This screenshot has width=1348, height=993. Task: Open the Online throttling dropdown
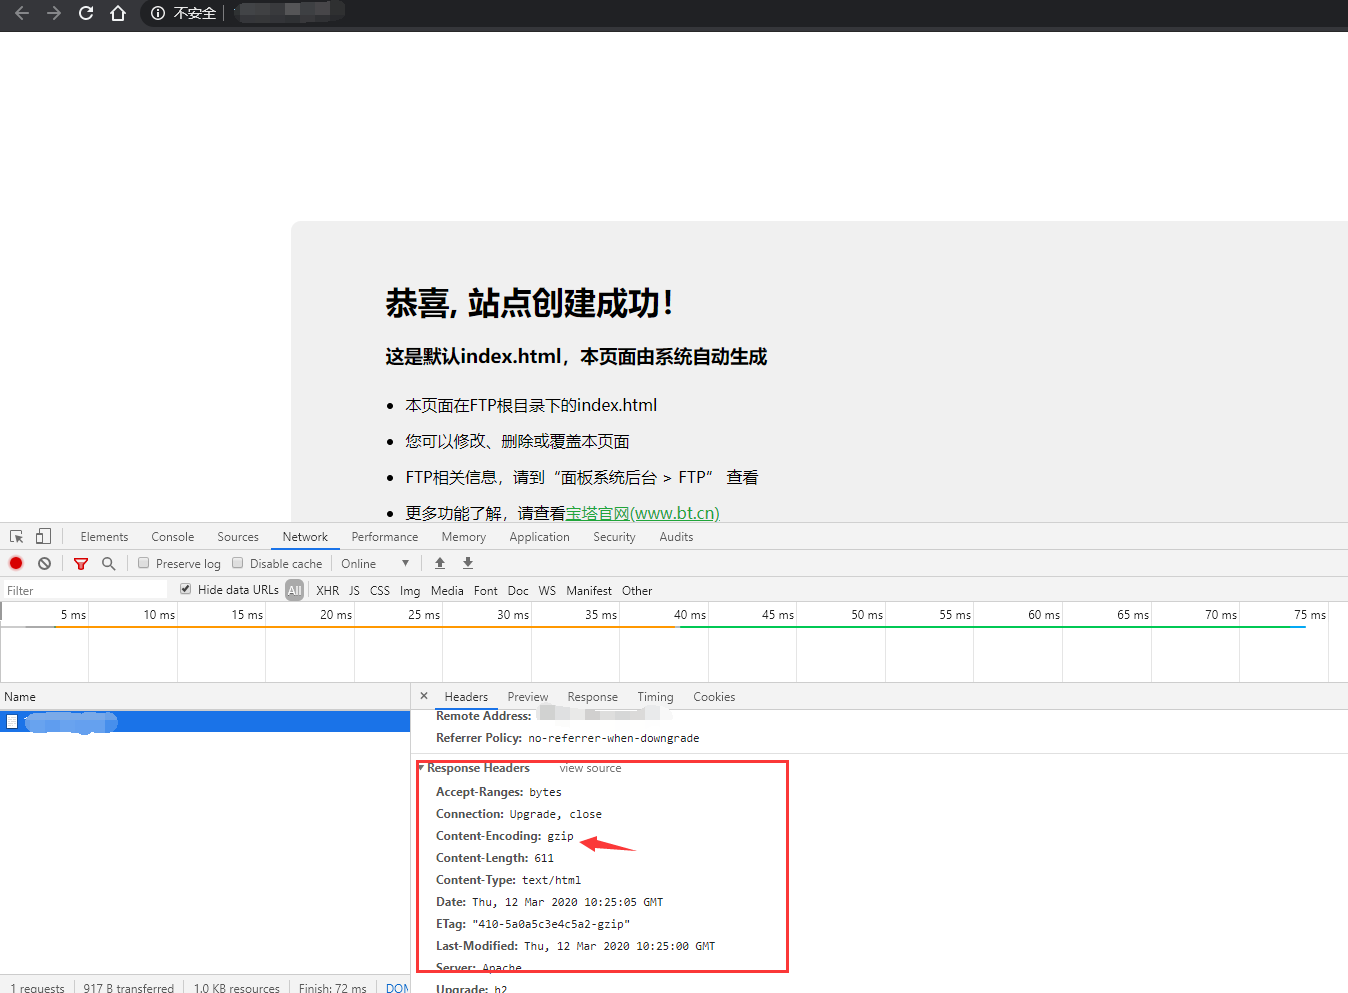[375, 564]
